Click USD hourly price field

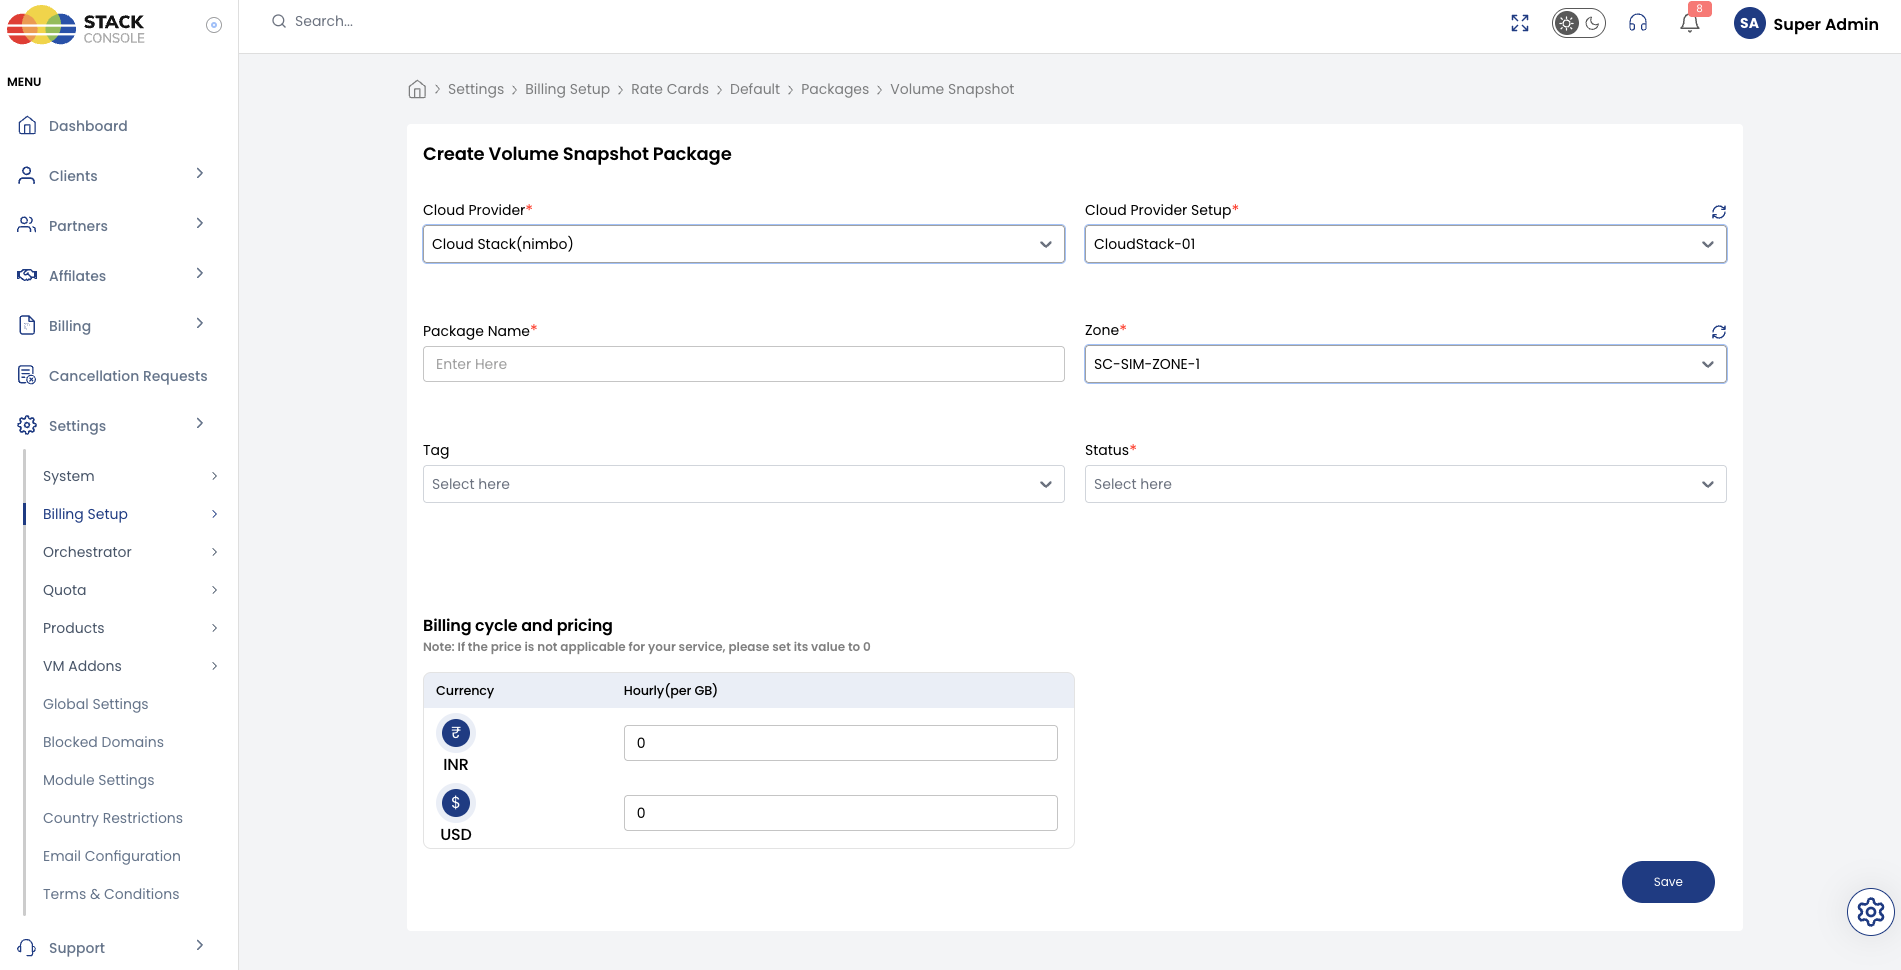(x=841, y=813)
